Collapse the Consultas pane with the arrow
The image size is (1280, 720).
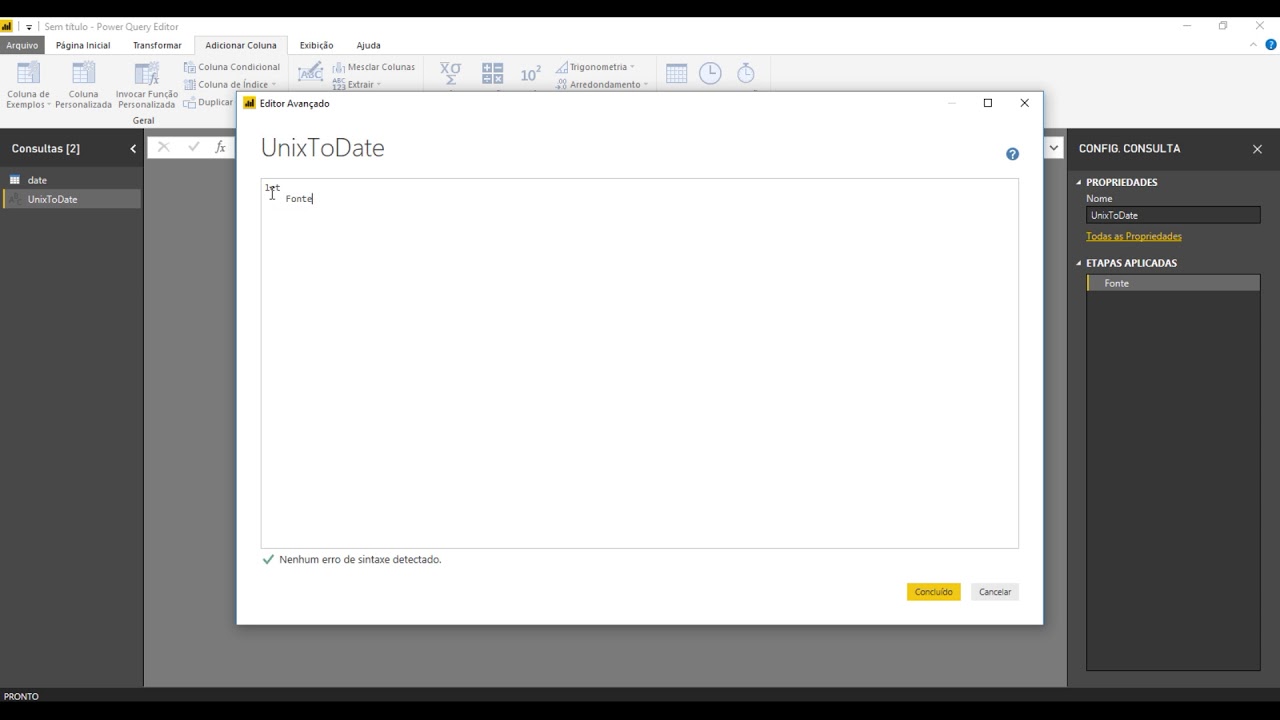tap(133, 149)
